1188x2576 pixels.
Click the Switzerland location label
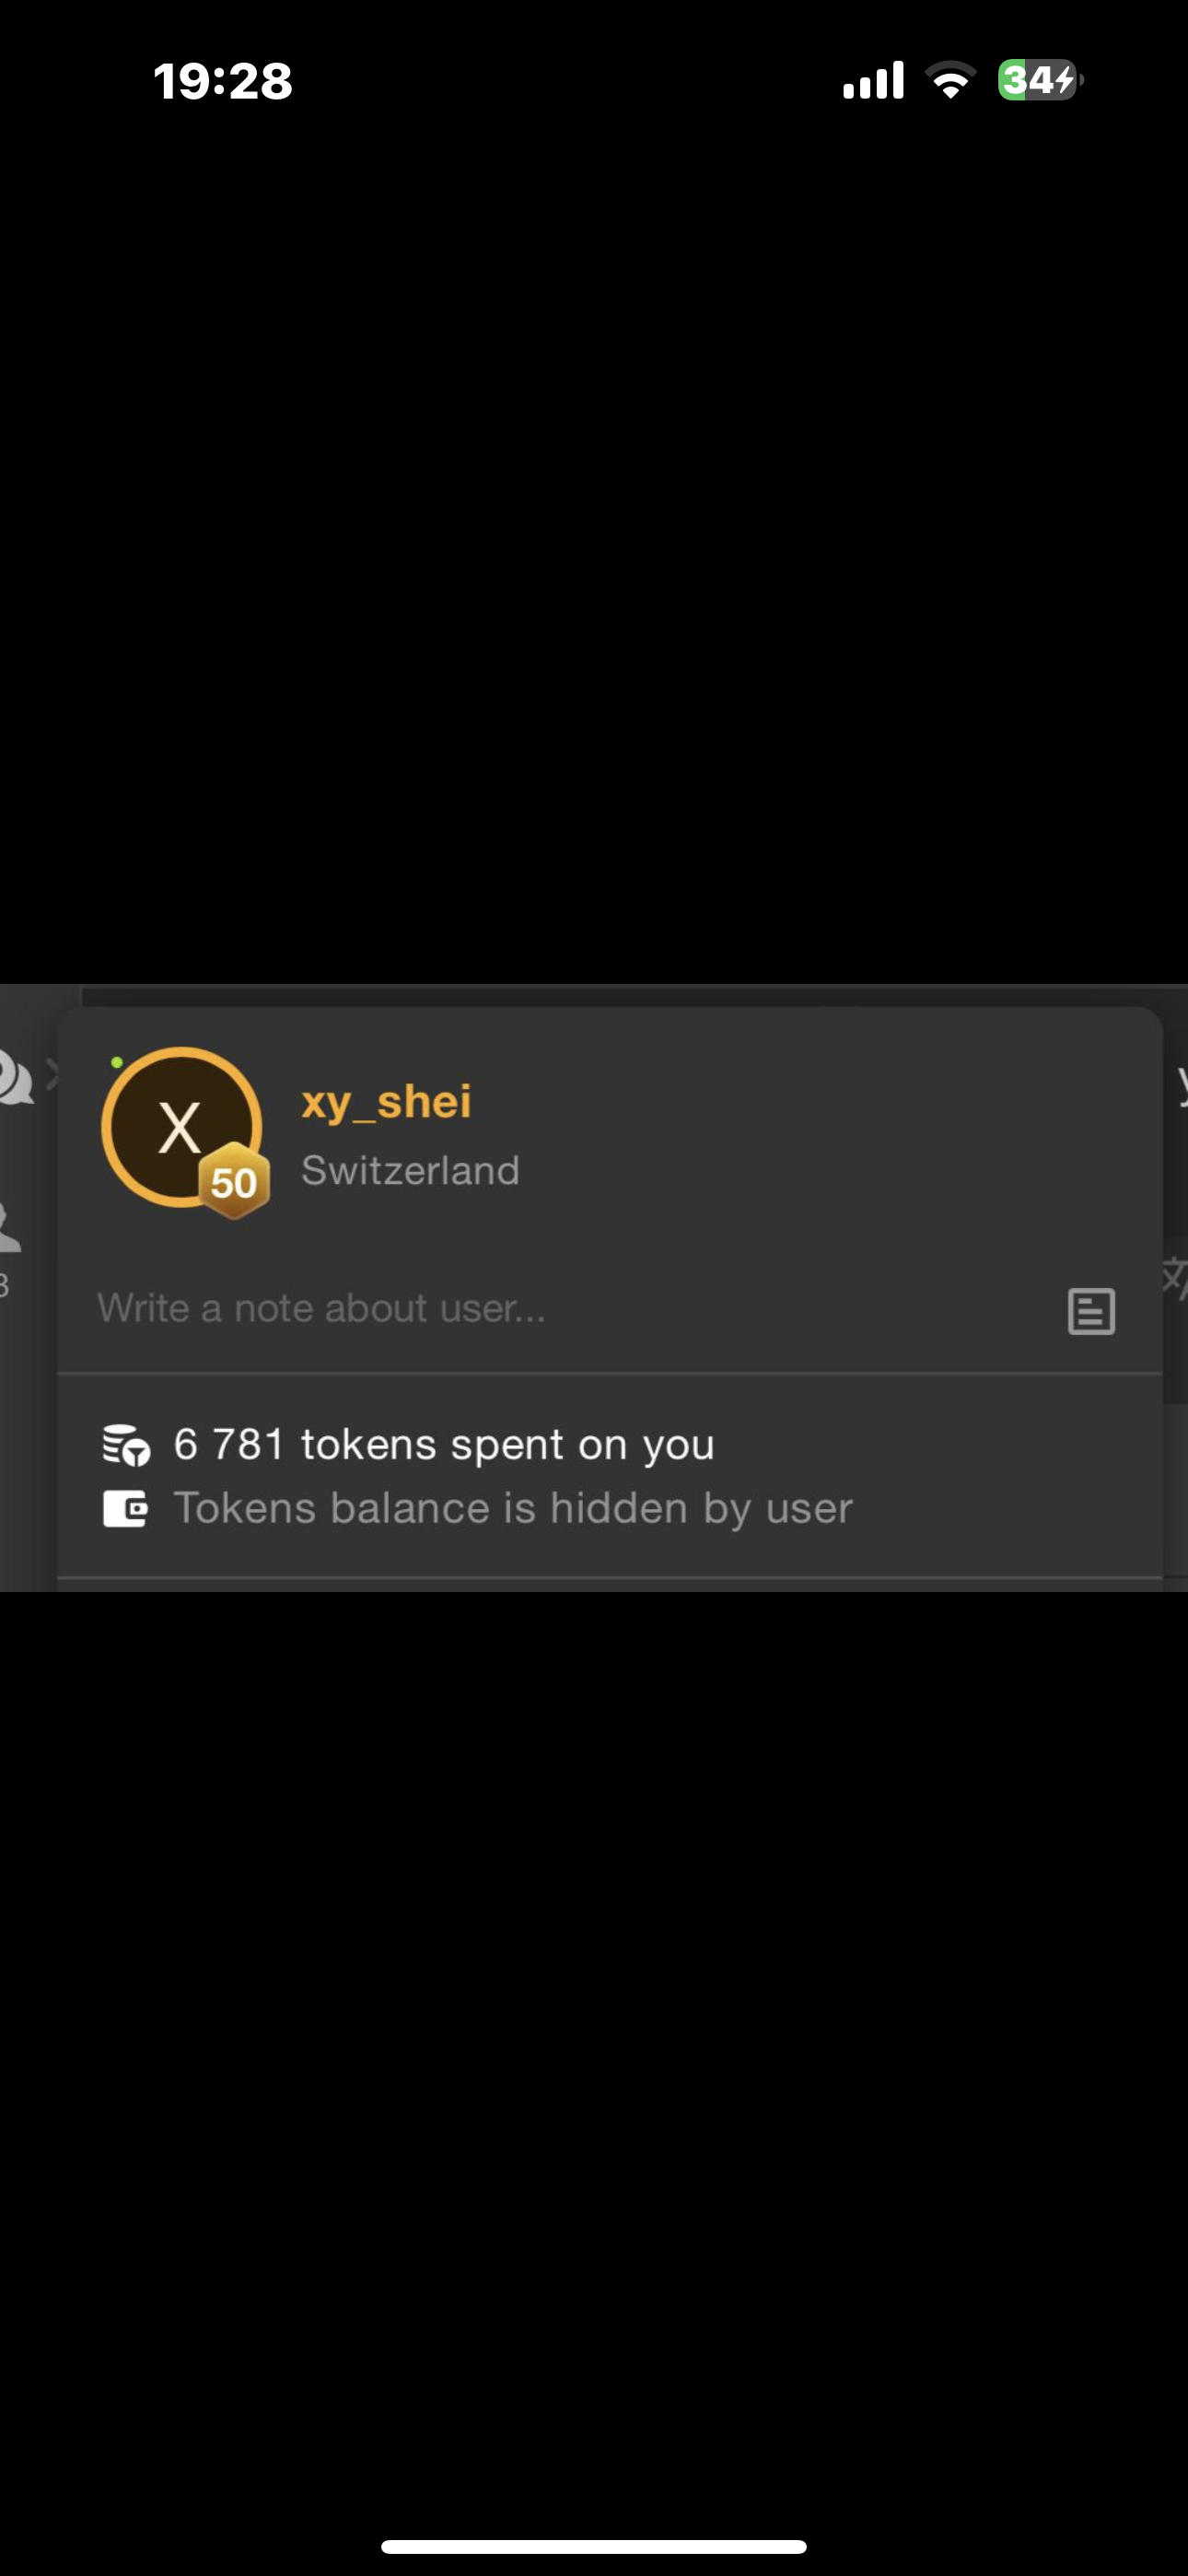pos(410,1170)
